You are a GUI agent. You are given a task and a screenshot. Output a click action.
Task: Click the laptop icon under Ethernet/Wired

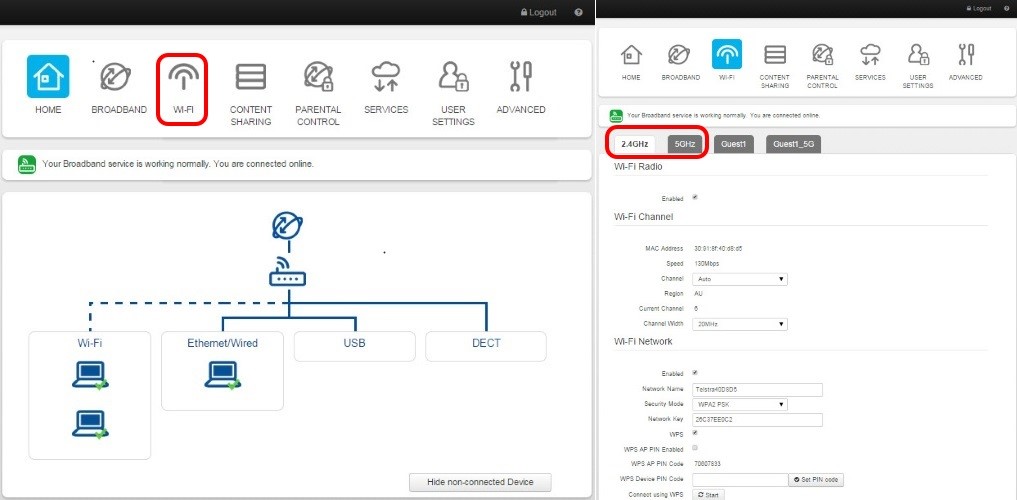pyautogui.click(x=222, y=375)
